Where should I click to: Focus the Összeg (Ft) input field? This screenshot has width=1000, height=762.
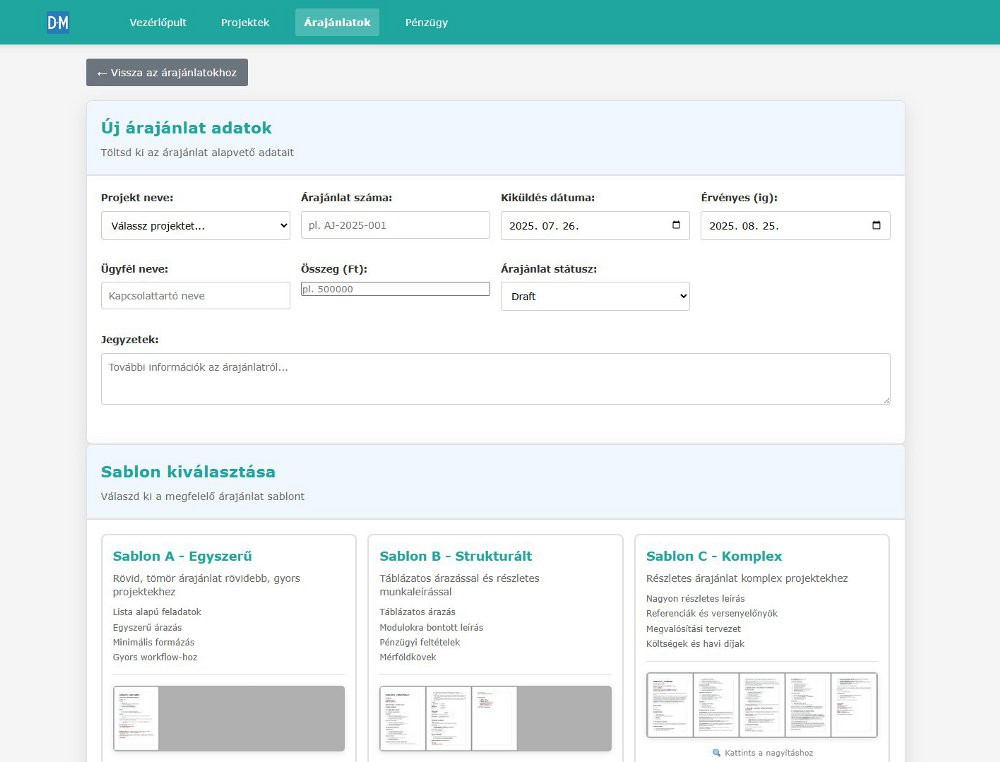tap(395, 289)
